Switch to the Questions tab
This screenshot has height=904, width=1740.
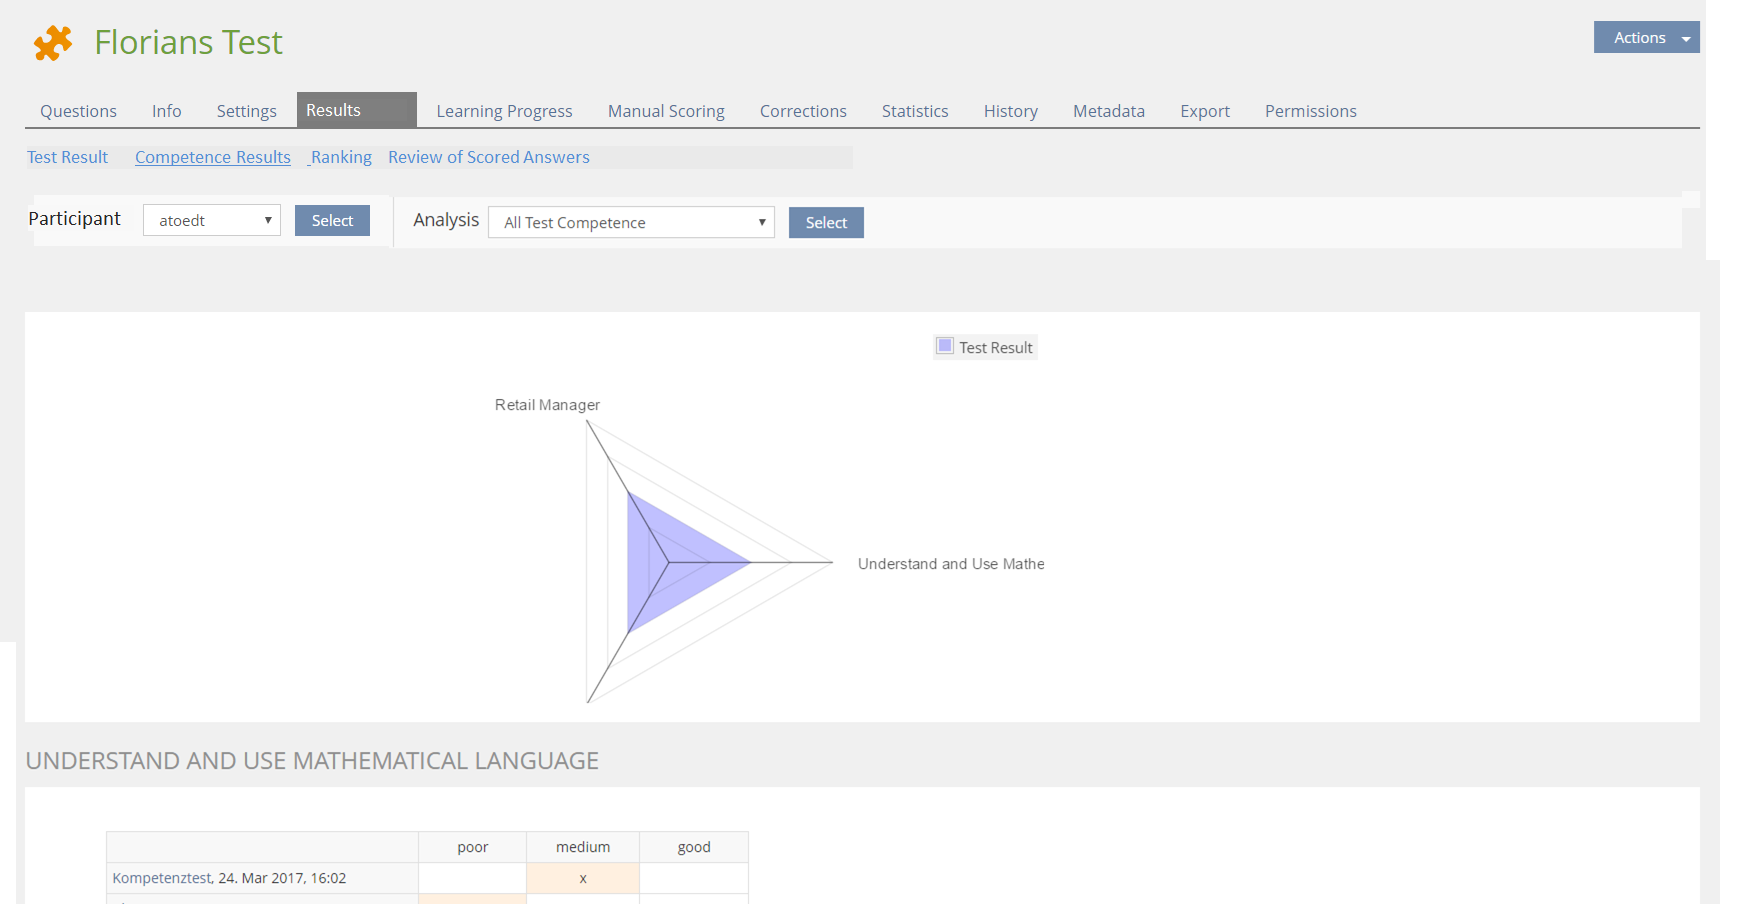tap(78, 111)
